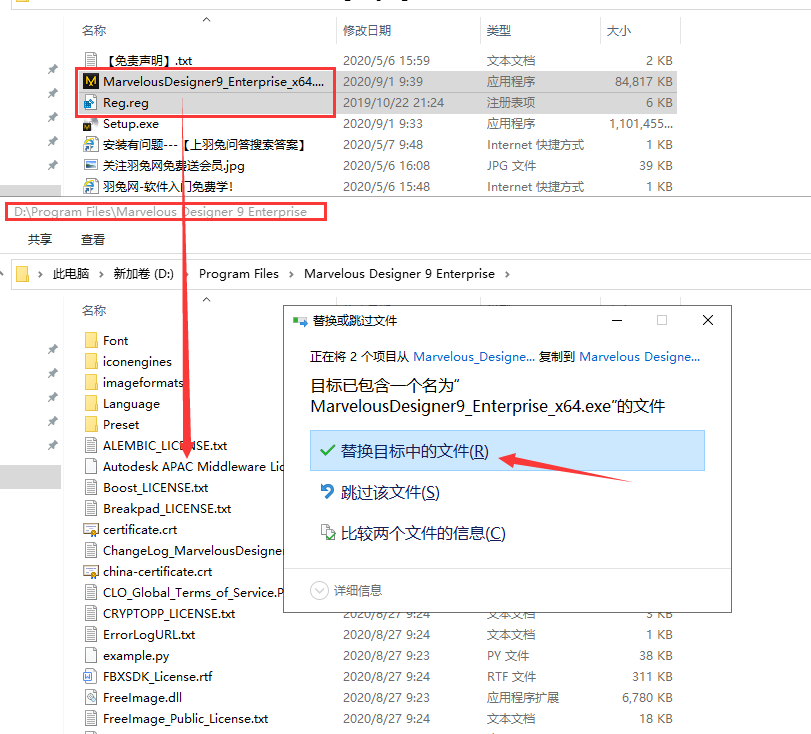
Task: Select the 【免责声明】.txt document icon
Action: 91,61
